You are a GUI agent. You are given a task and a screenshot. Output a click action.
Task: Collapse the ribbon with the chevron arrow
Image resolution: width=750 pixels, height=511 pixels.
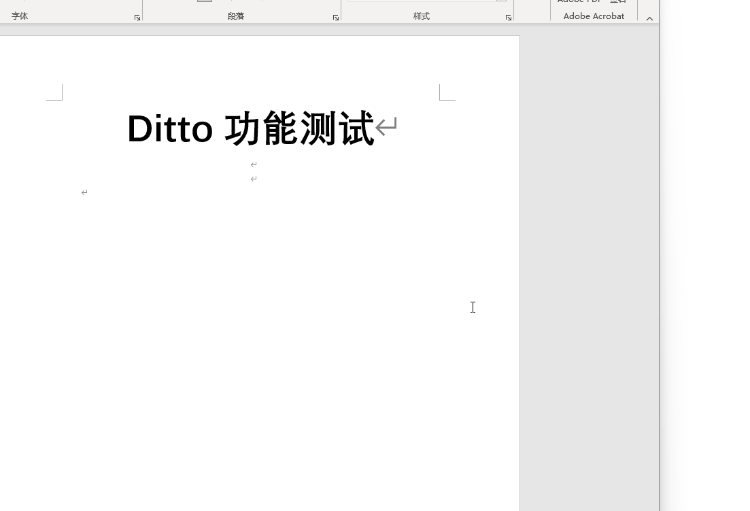tap(650, 19)
